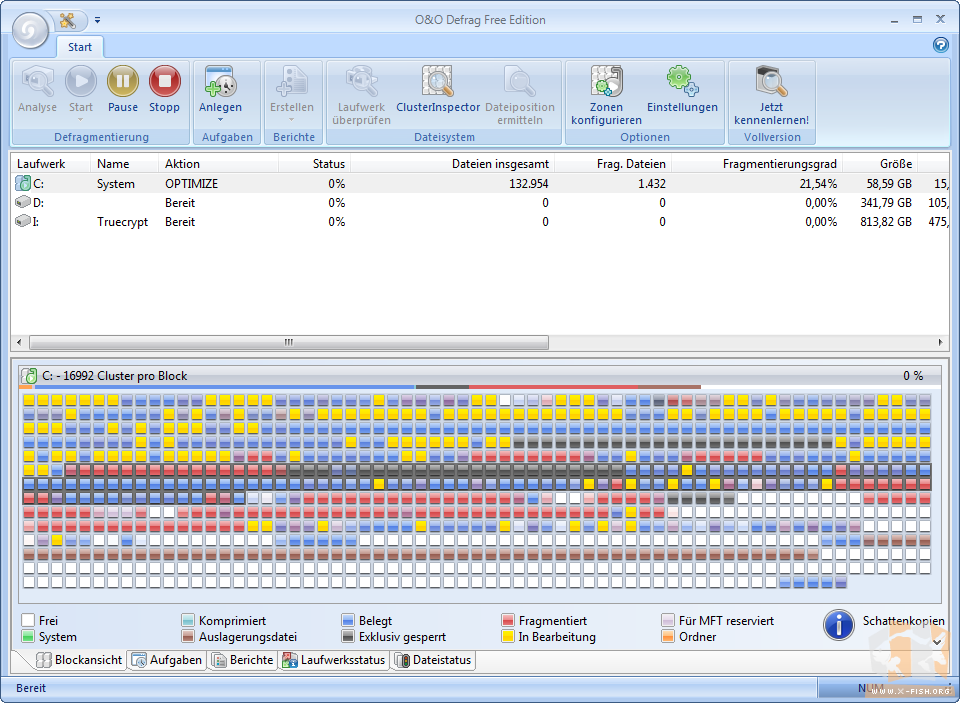Click the 813,82 GB size cell
This screenshot has height=703, width=960.
(886, 222)
